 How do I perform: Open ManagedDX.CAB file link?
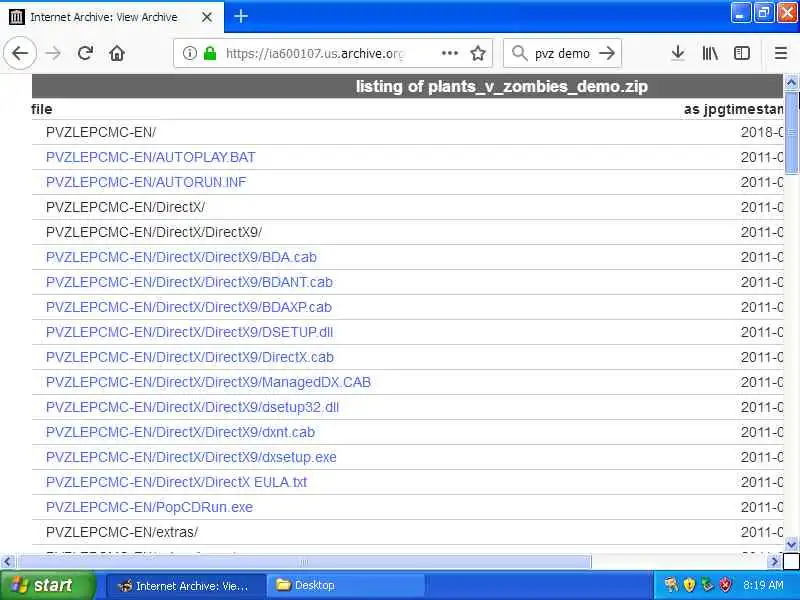point(209,382)
